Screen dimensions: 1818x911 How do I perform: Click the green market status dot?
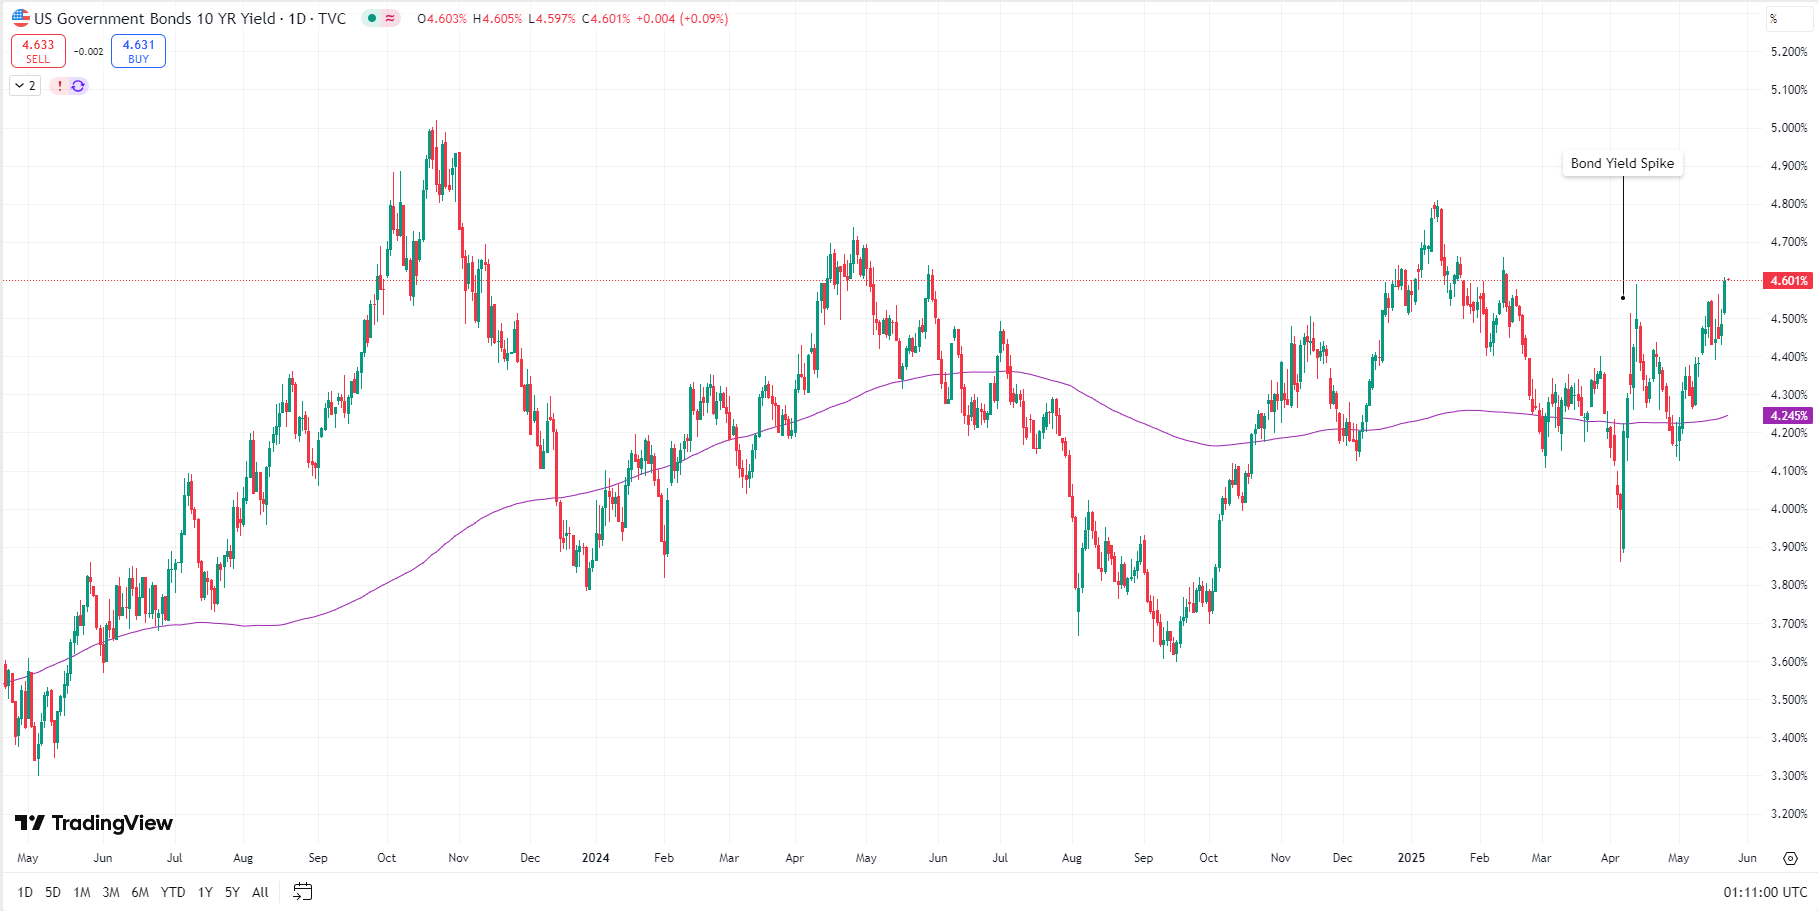pyautogui.click(x=372, y=18)
